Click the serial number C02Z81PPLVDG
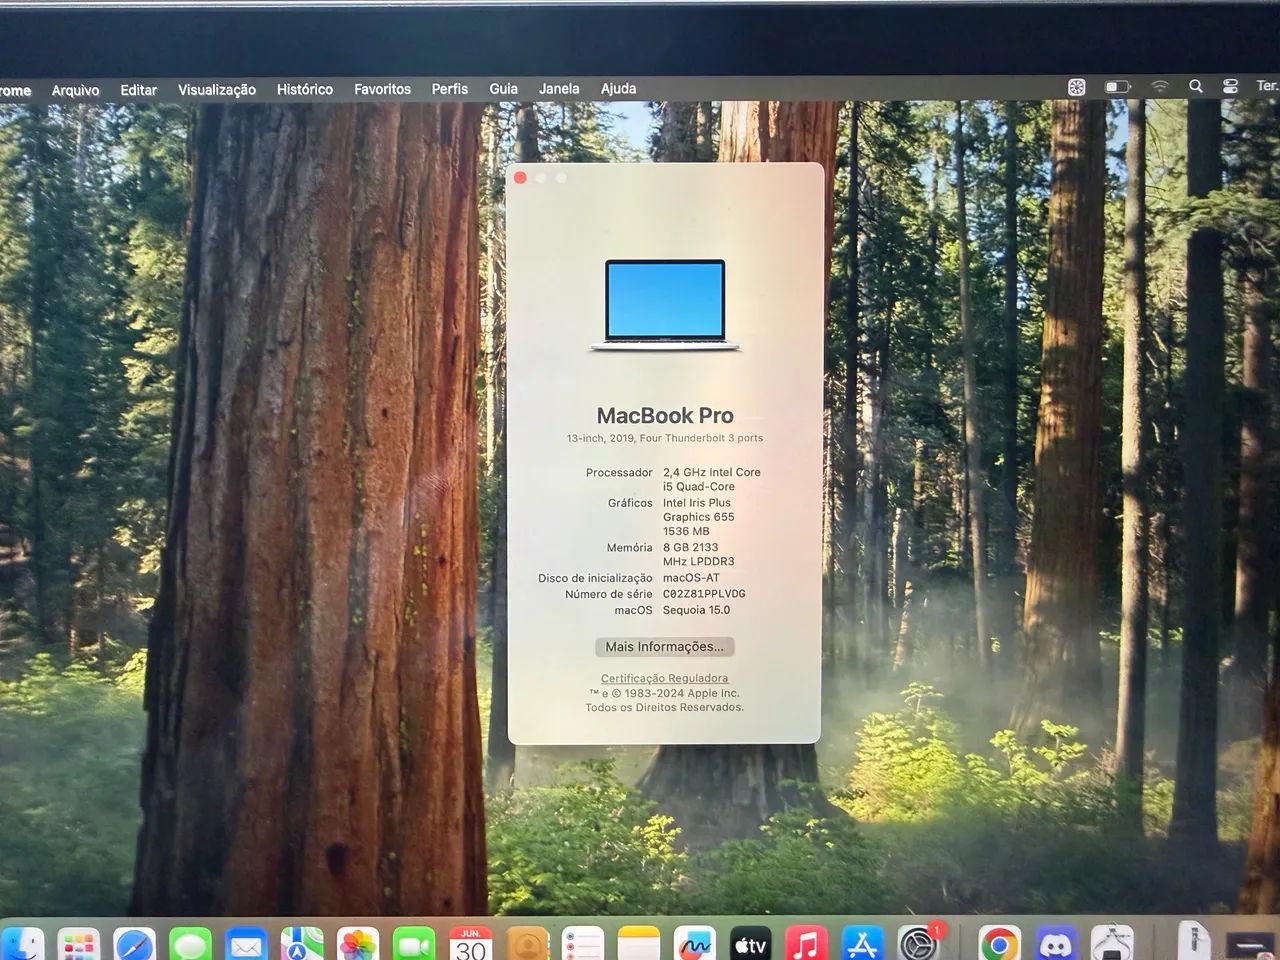The height and width of the screenshot is (960, 1280). pos(704,594)
